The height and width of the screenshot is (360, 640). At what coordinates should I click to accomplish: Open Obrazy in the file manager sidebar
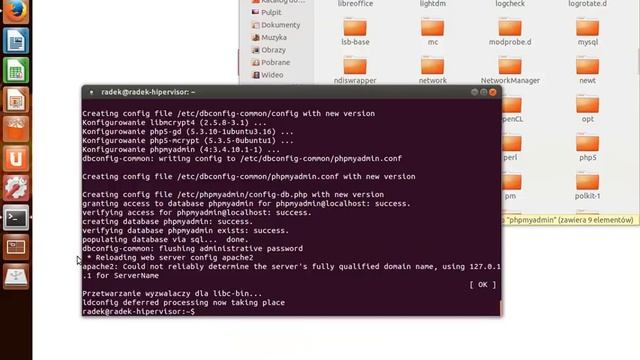point(269,50)
